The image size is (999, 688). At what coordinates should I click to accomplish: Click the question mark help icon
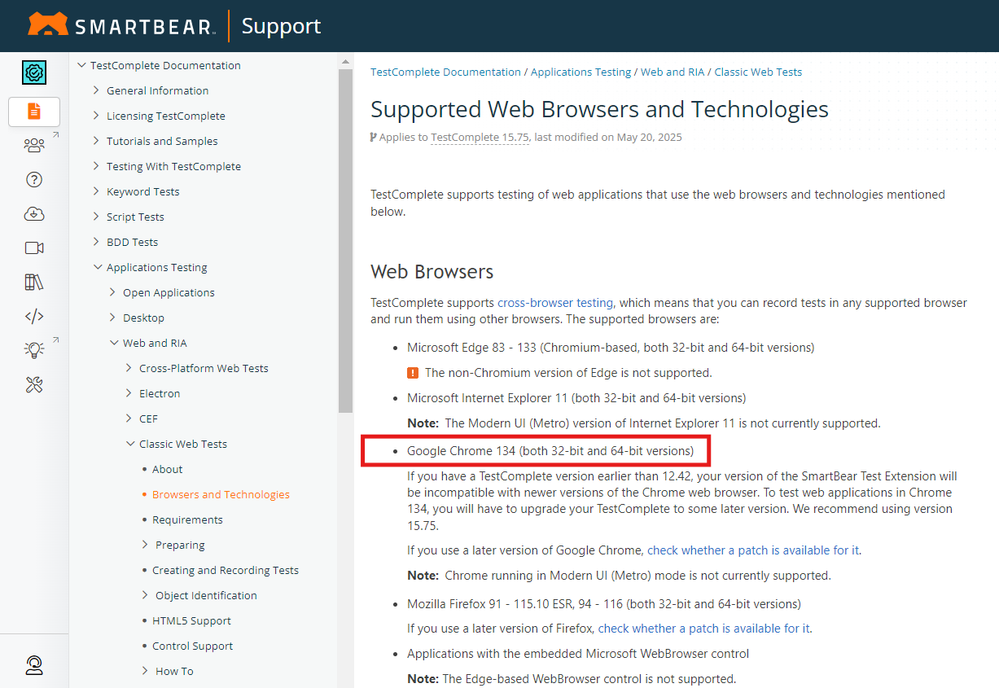click(34, 180)
